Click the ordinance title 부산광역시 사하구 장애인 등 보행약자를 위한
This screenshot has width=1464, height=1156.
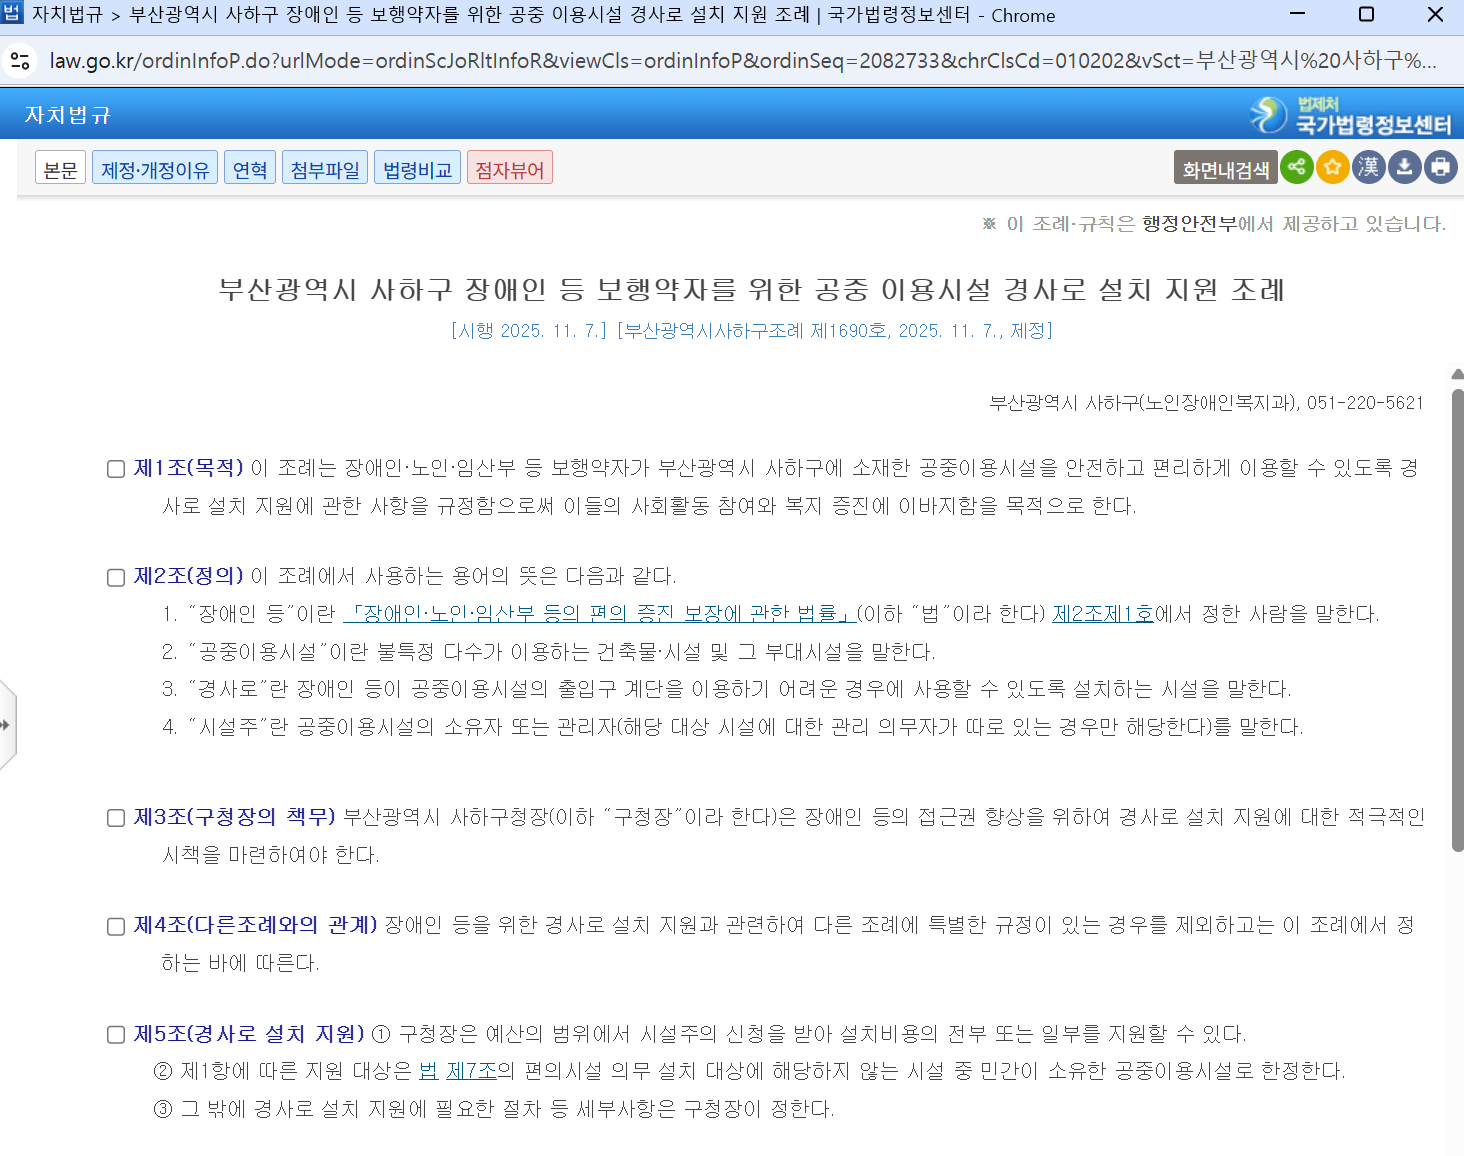click(751, 290)
